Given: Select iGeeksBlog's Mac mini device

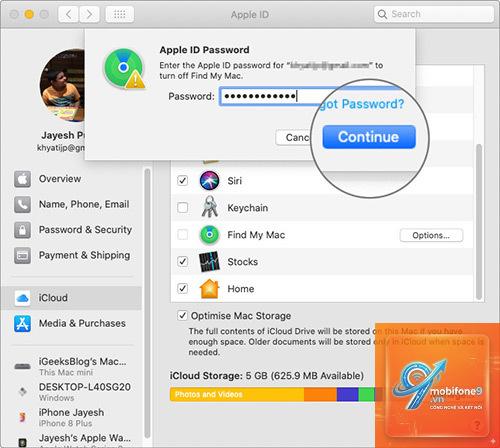Looking at the screenshot, I should coord(71,366).
